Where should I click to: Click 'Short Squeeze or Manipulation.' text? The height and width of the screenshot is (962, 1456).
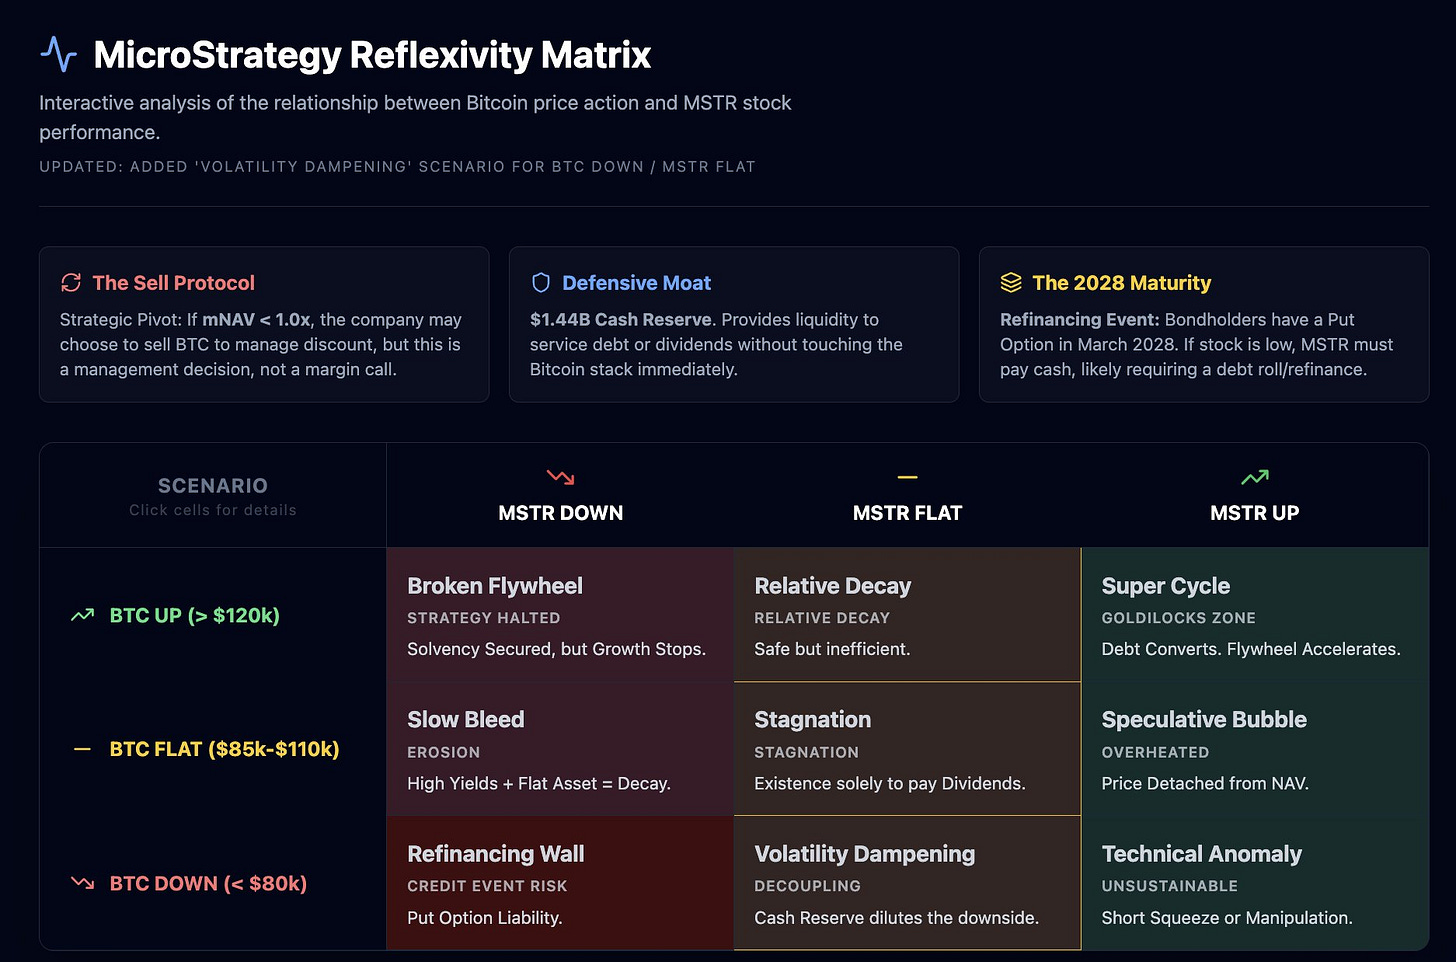coord(1226,918)
